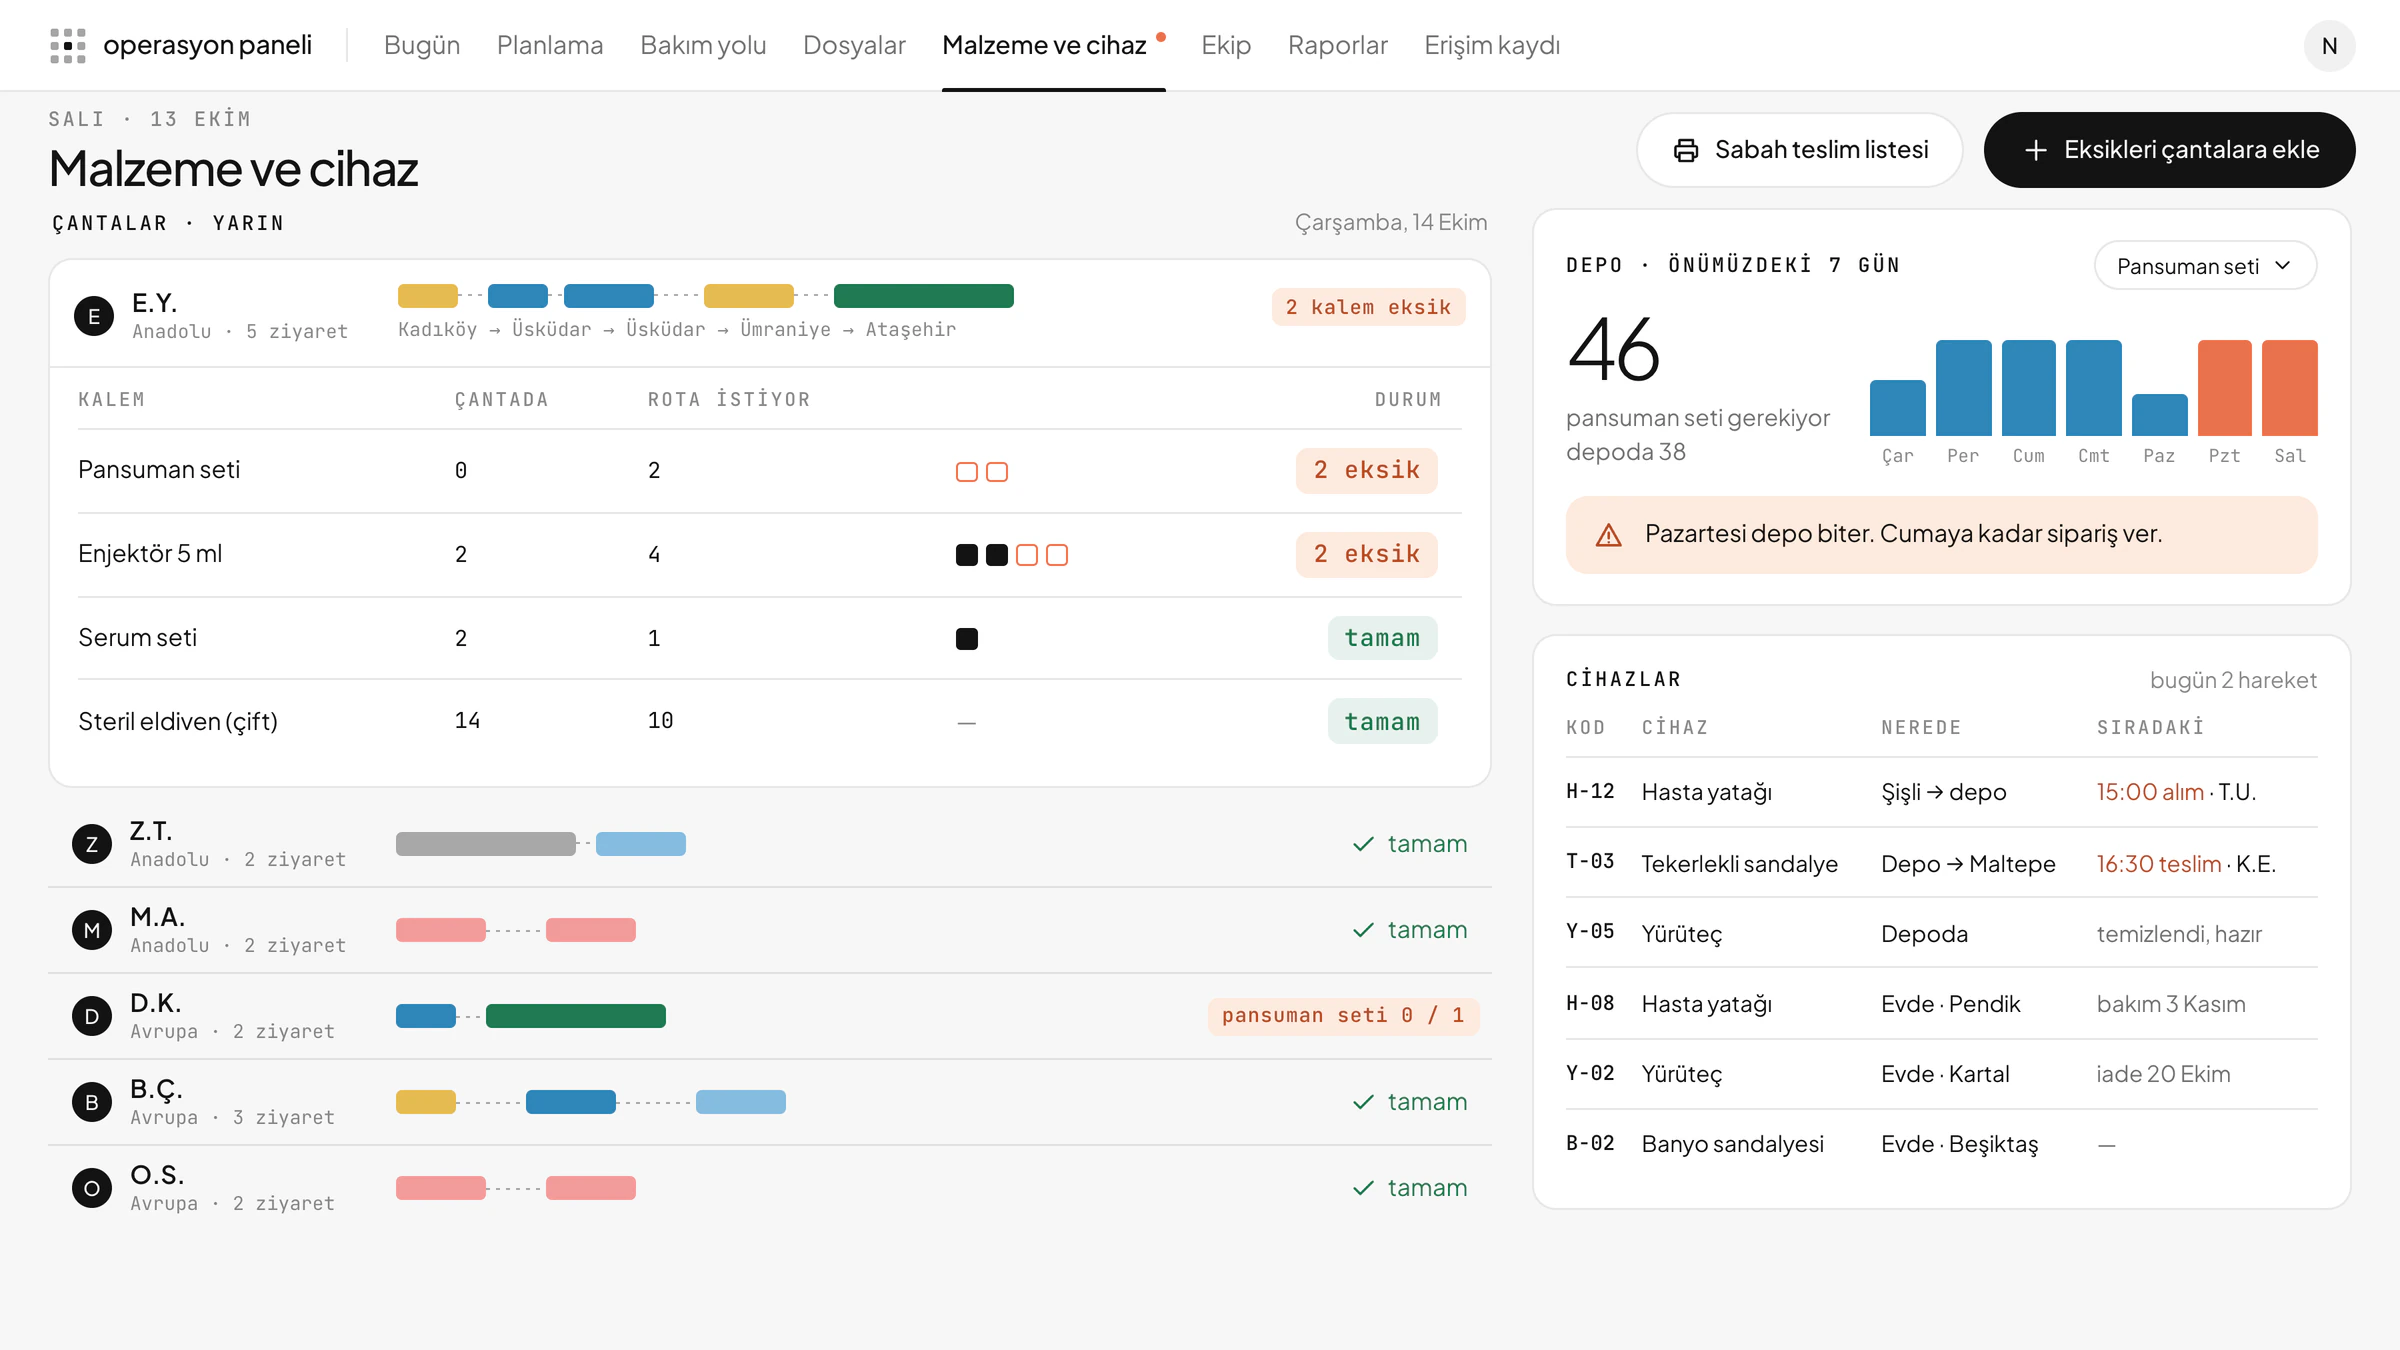The width and height of the screenshot is (2400, 1350).
Task: Click the 2 kalem eksik badge
Action: [x=1368, y=307]
